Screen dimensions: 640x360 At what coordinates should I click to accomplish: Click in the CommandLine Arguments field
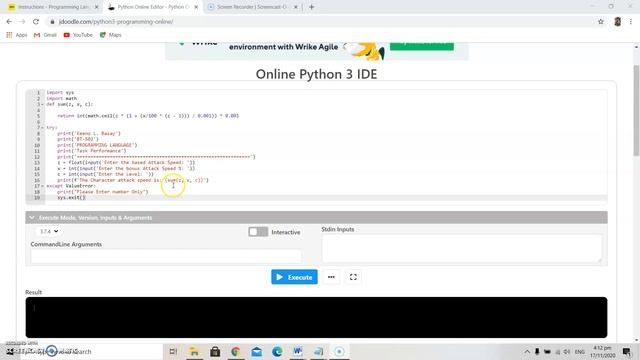tap(166, 256)
